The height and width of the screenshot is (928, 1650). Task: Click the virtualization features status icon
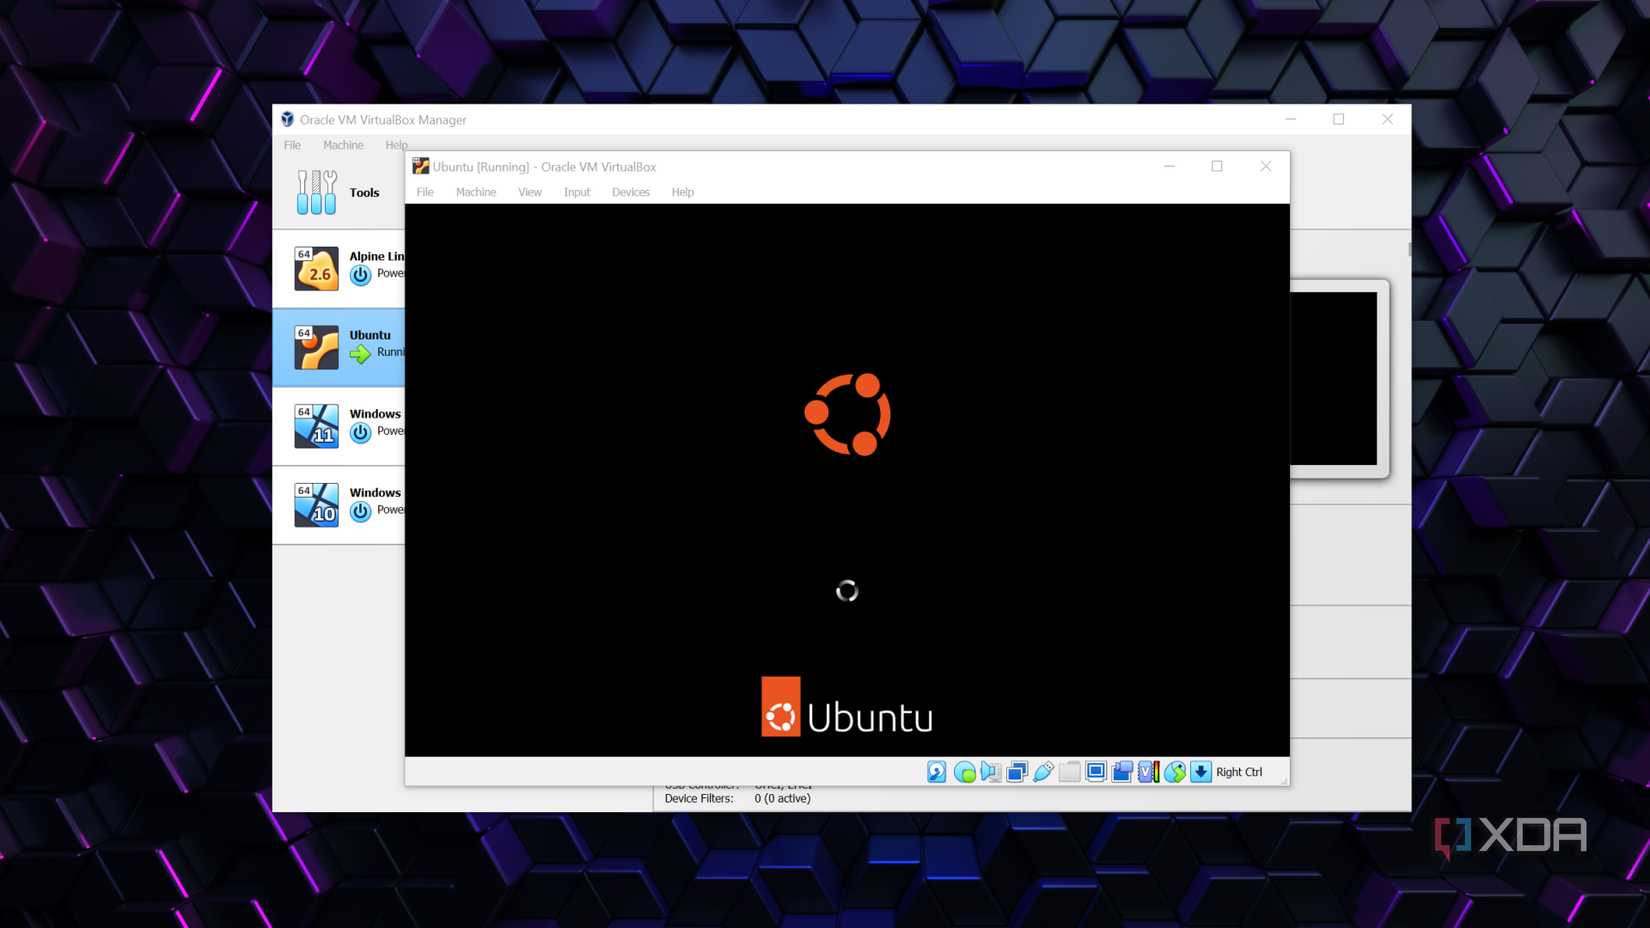tap(1147, 772)
